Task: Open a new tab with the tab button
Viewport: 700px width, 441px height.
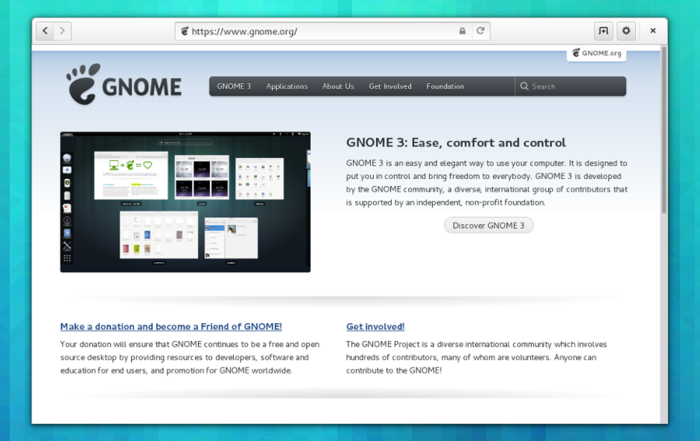Action: pyautogui.click(x=604, y=31)
